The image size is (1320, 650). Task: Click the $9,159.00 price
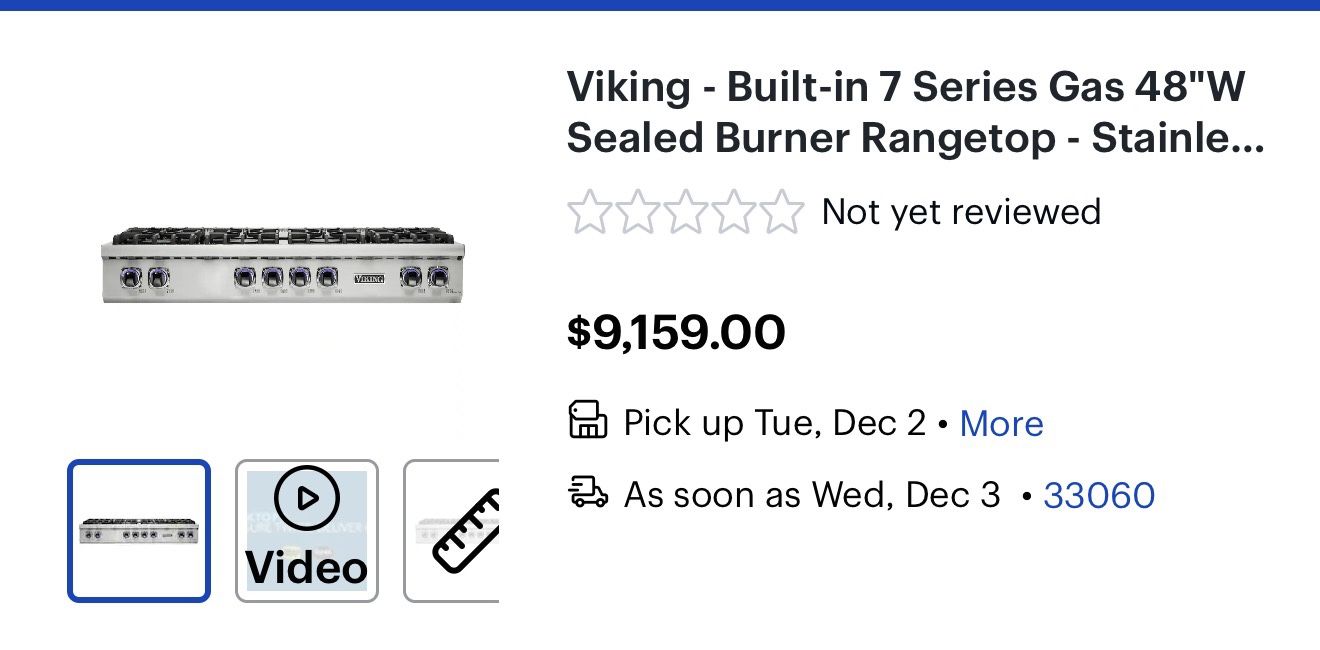677,332
